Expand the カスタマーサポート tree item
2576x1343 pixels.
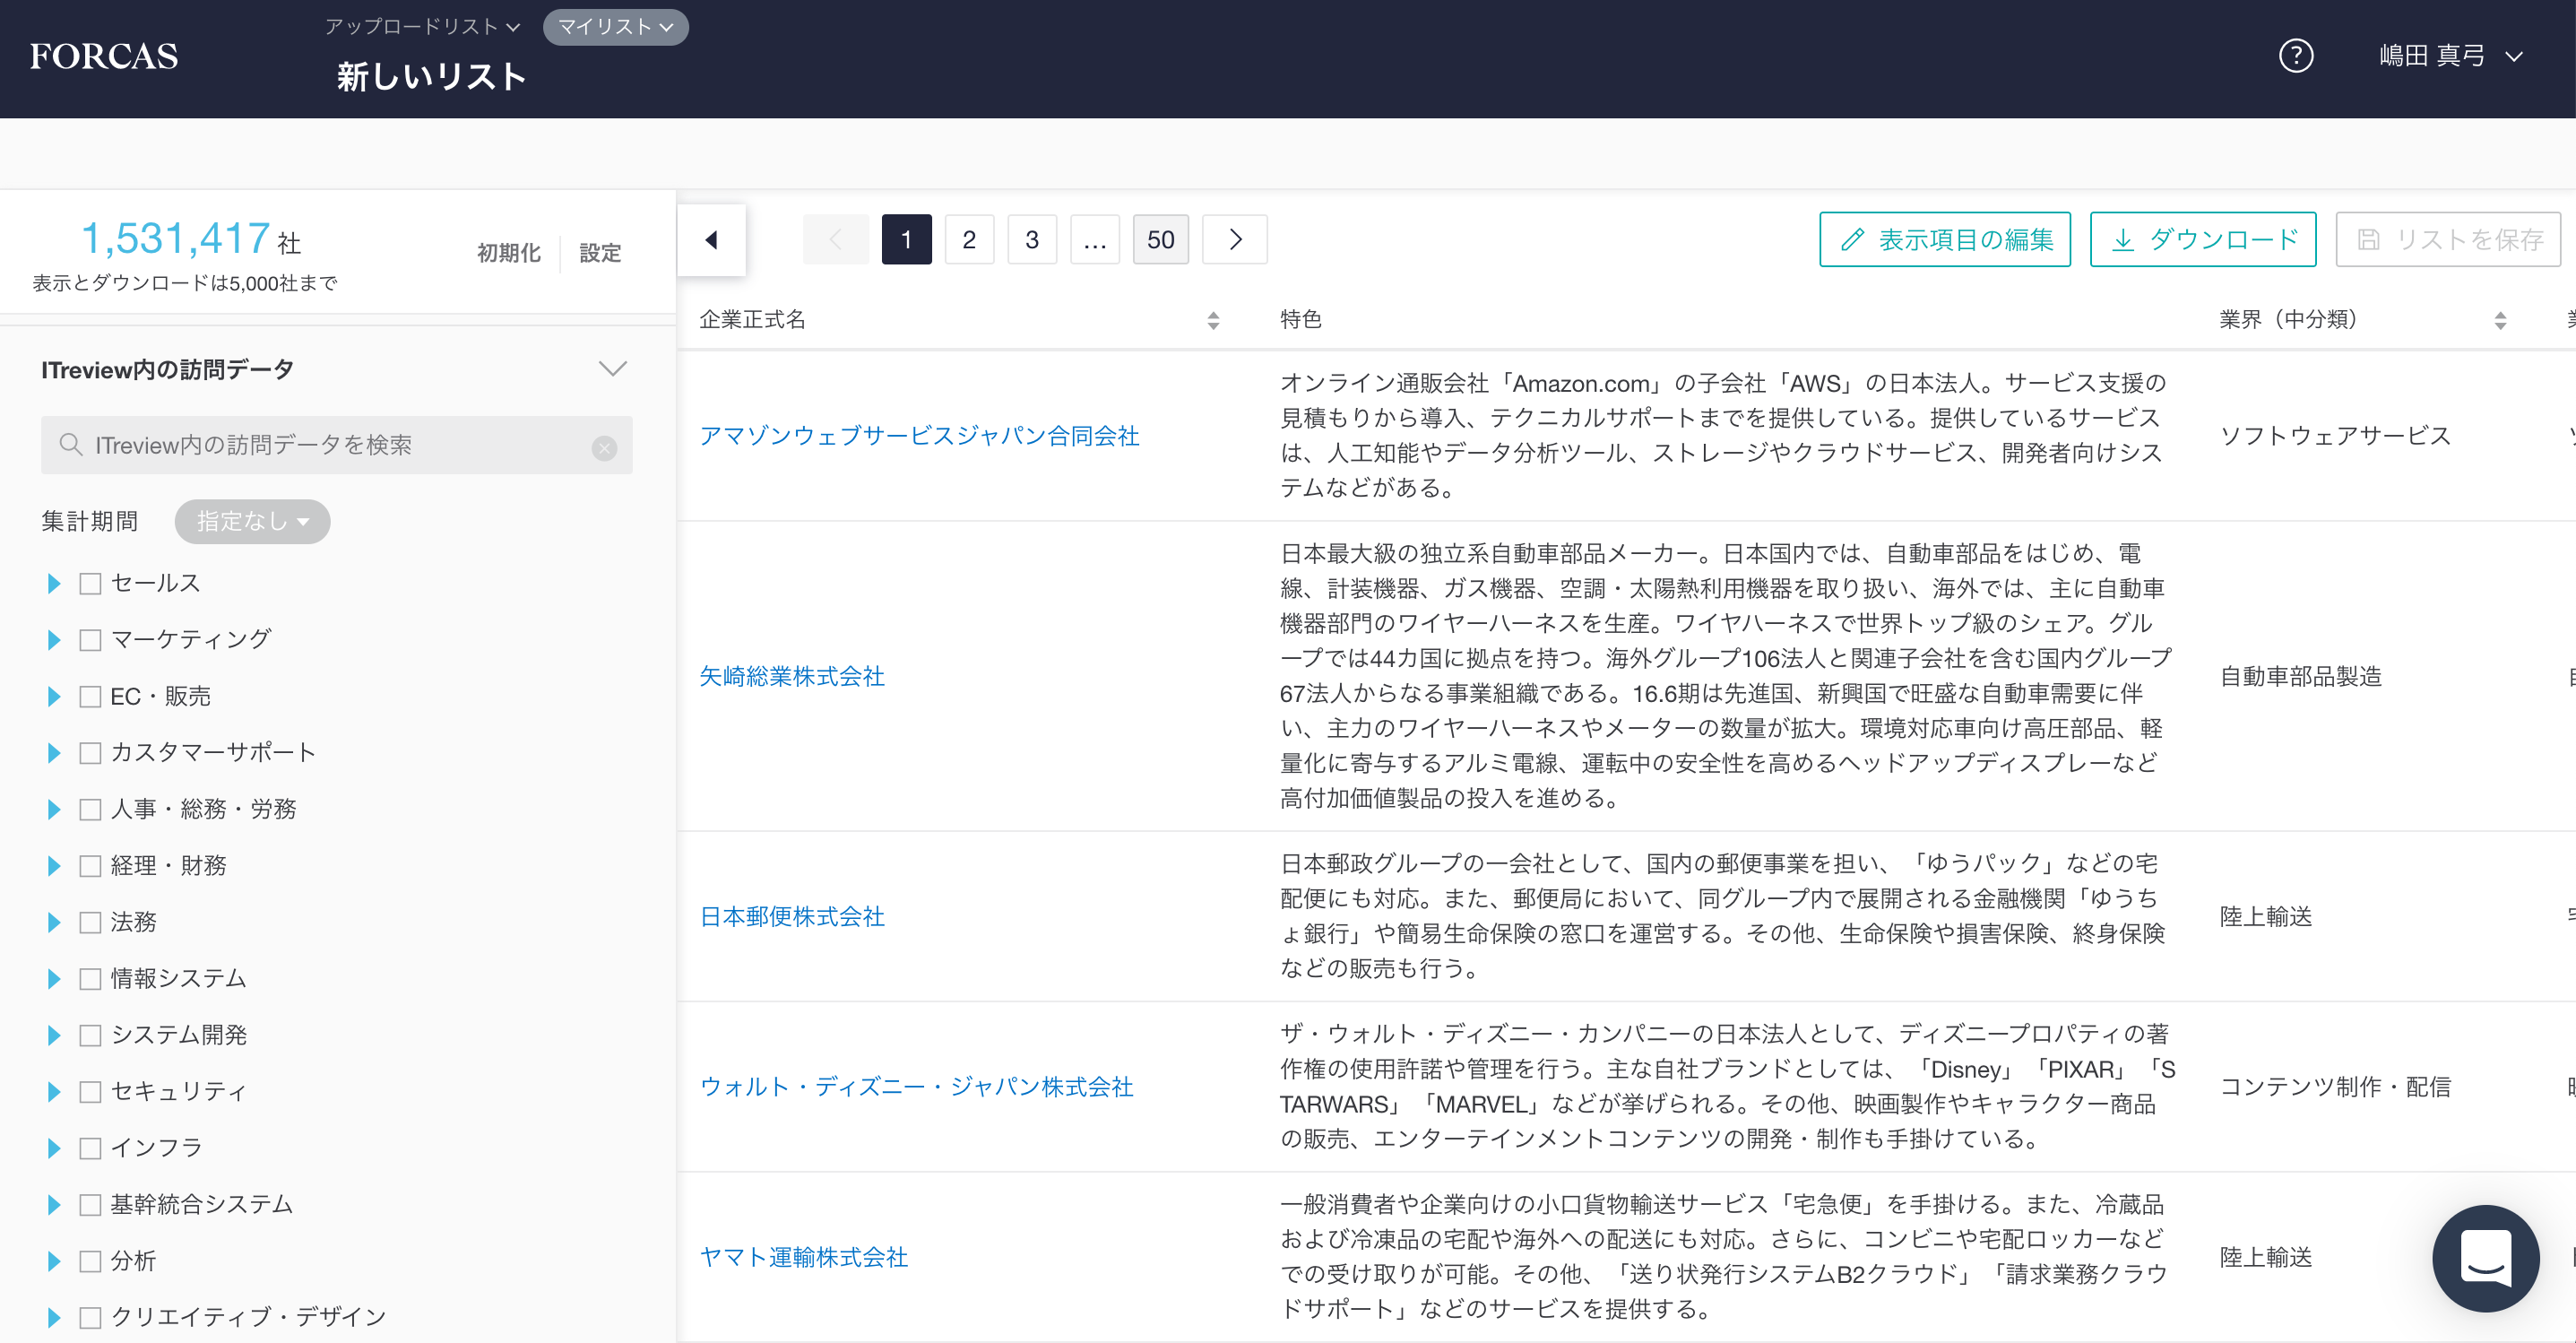53,752
